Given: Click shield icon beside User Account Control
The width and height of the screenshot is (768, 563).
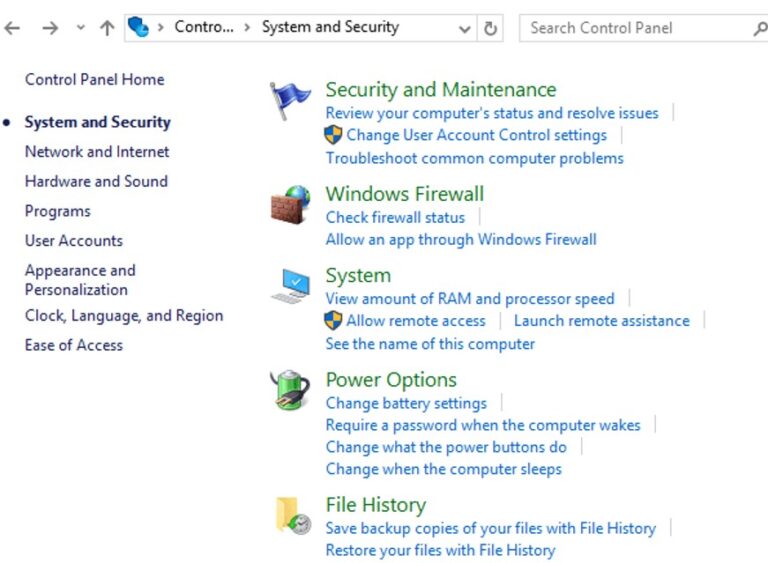Looking at the screenshot, I should [x=333, y=135].
